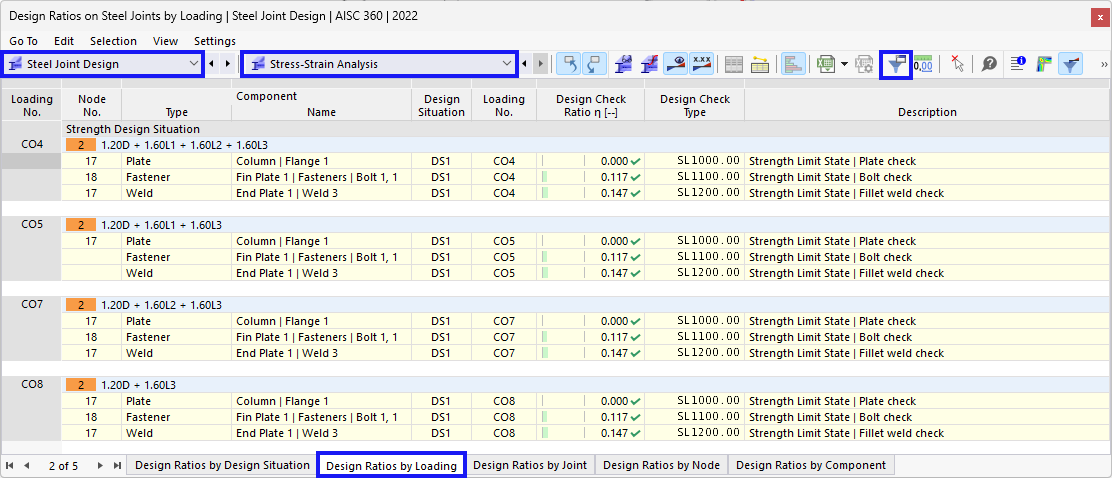
Task: Toggle the first selection-sync arrow icon
Action: 568,64
